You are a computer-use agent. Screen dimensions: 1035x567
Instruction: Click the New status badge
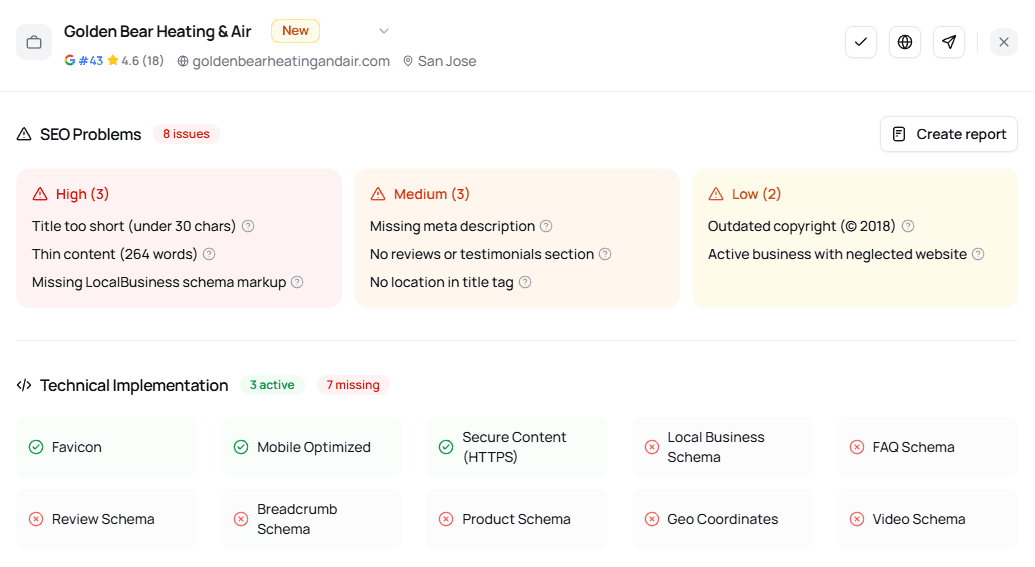pyautogui.click(x=295, y=31)
